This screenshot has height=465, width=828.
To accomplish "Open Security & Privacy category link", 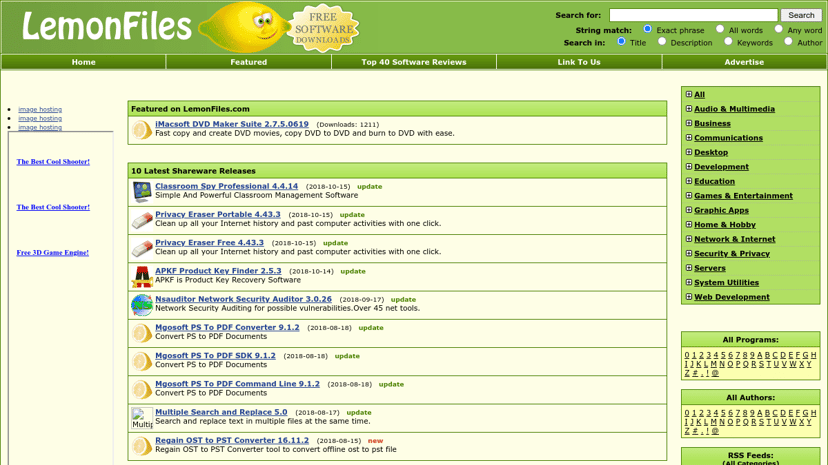I will (732, 253).
